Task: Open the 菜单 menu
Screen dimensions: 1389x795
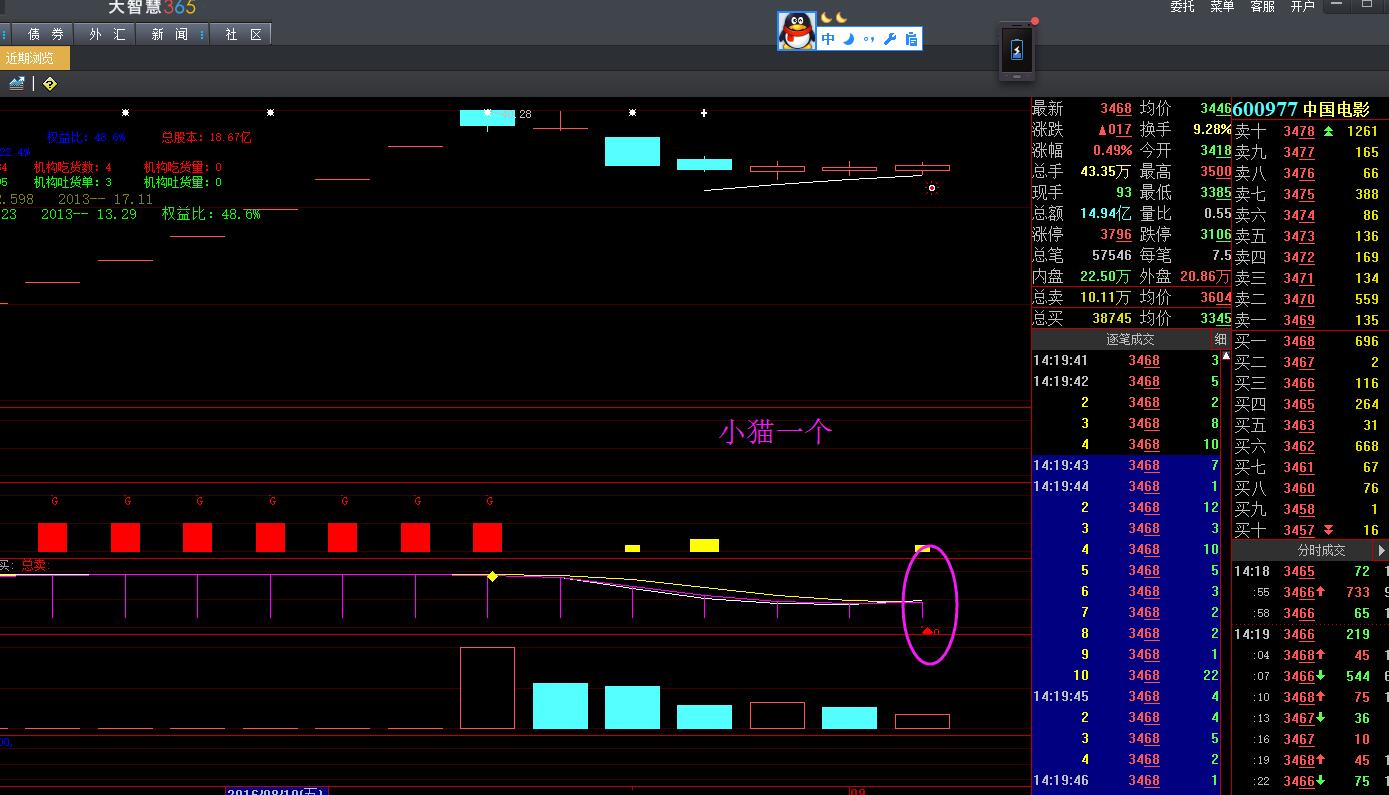Action: 1222,7
